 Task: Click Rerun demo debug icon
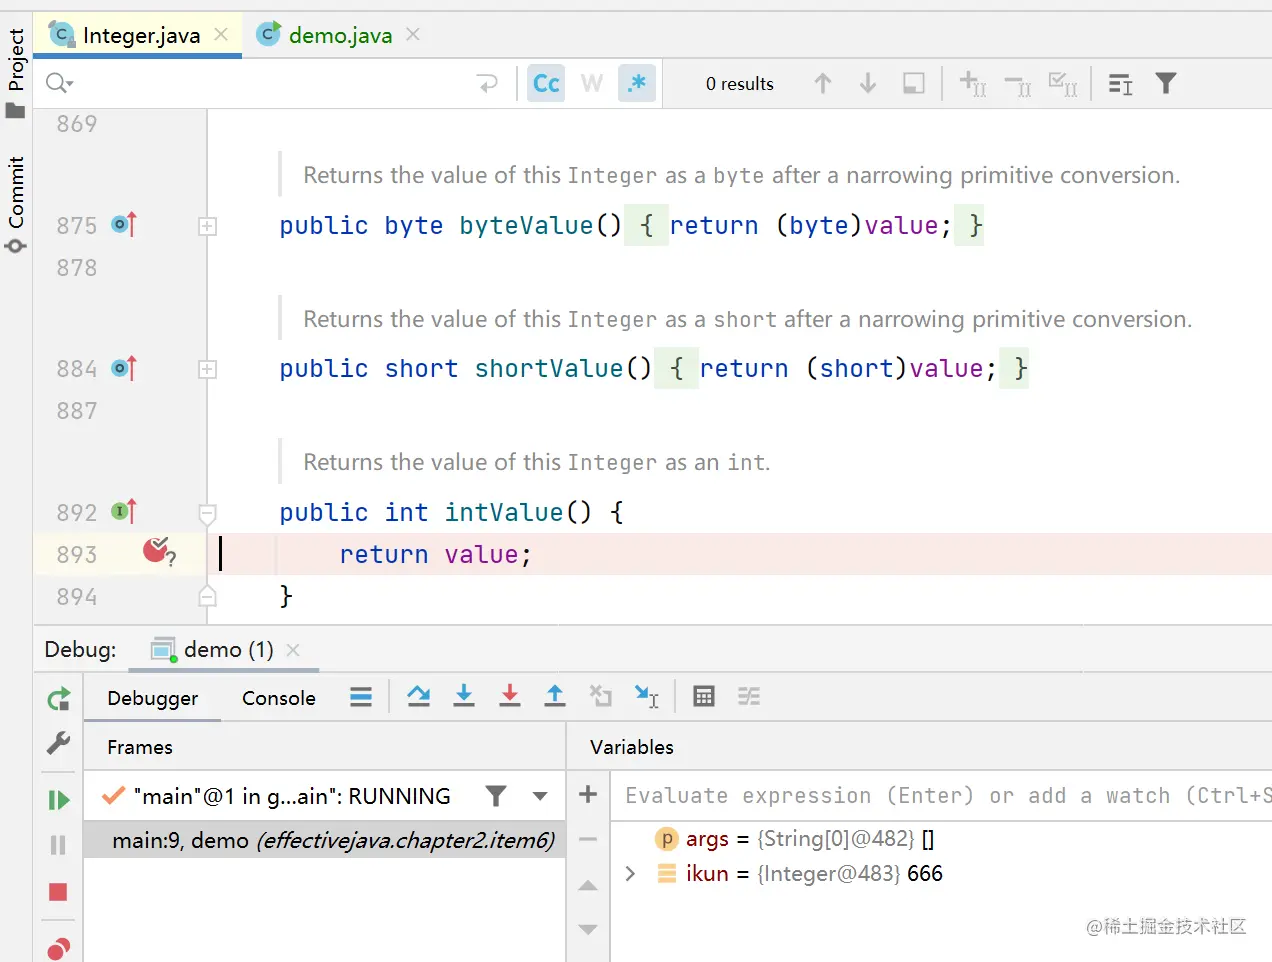coord(58,699)
